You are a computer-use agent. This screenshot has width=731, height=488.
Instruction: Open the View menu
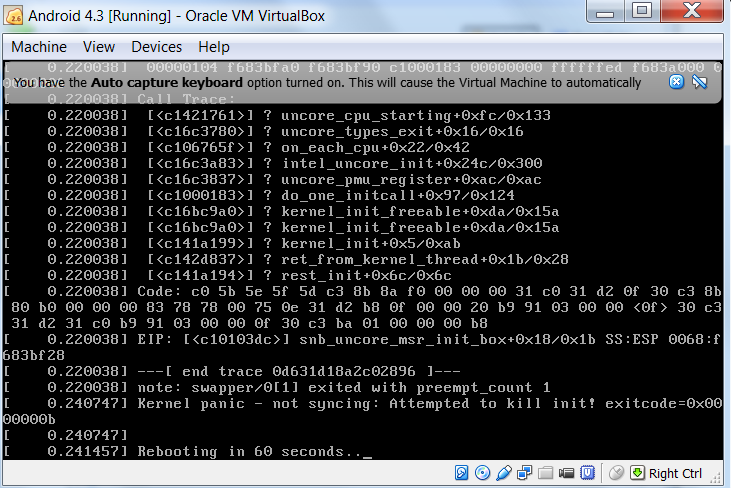[x=99, y=47]
